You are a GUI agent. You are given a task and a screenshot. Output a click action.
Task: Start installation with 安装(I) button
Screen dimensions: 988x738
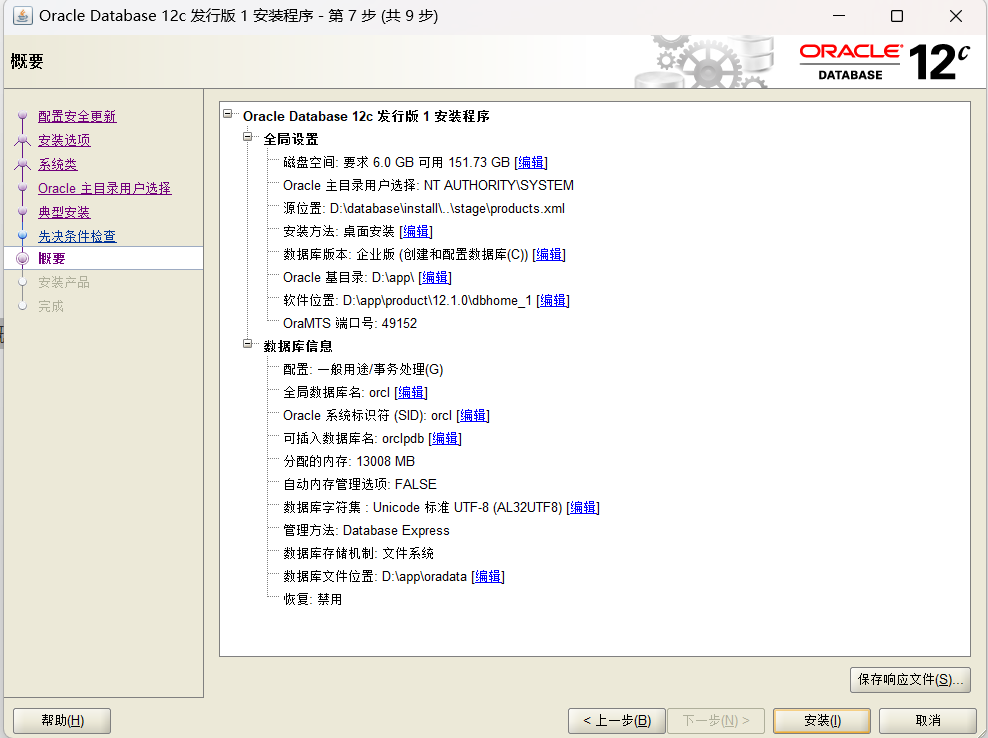[x=822, y=720]
